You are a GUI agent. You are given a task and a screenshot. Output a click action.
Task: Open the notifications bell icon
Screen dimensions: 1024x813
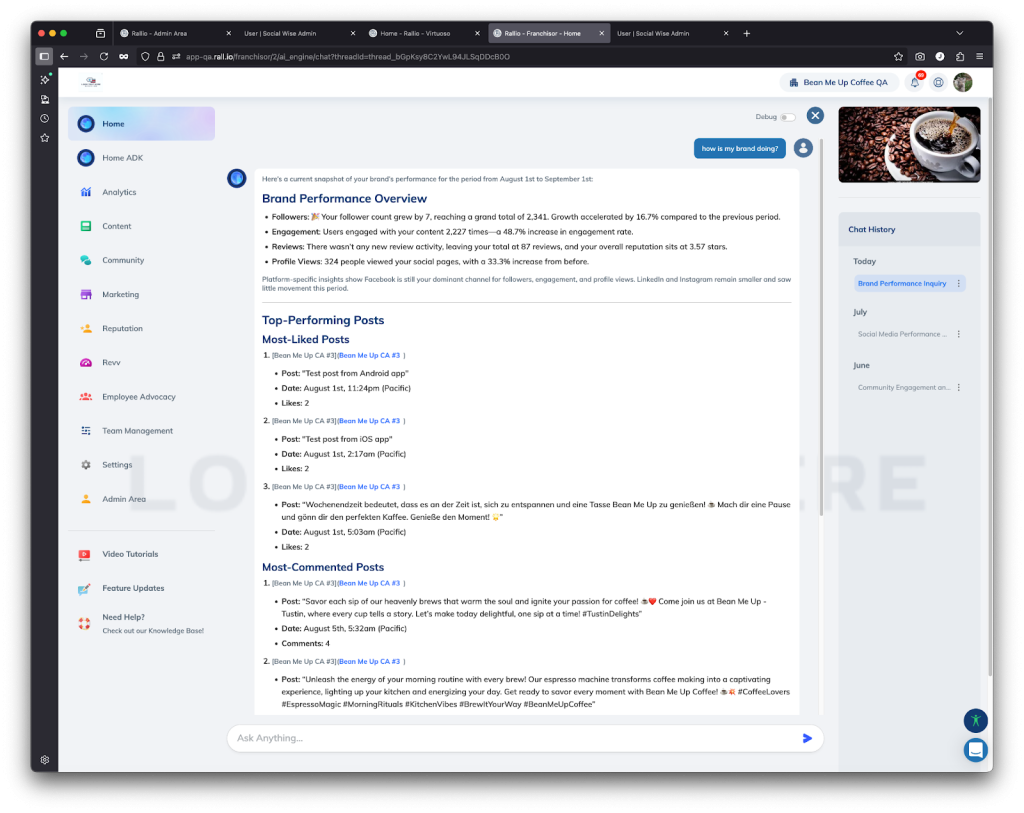tap(913, 82)
